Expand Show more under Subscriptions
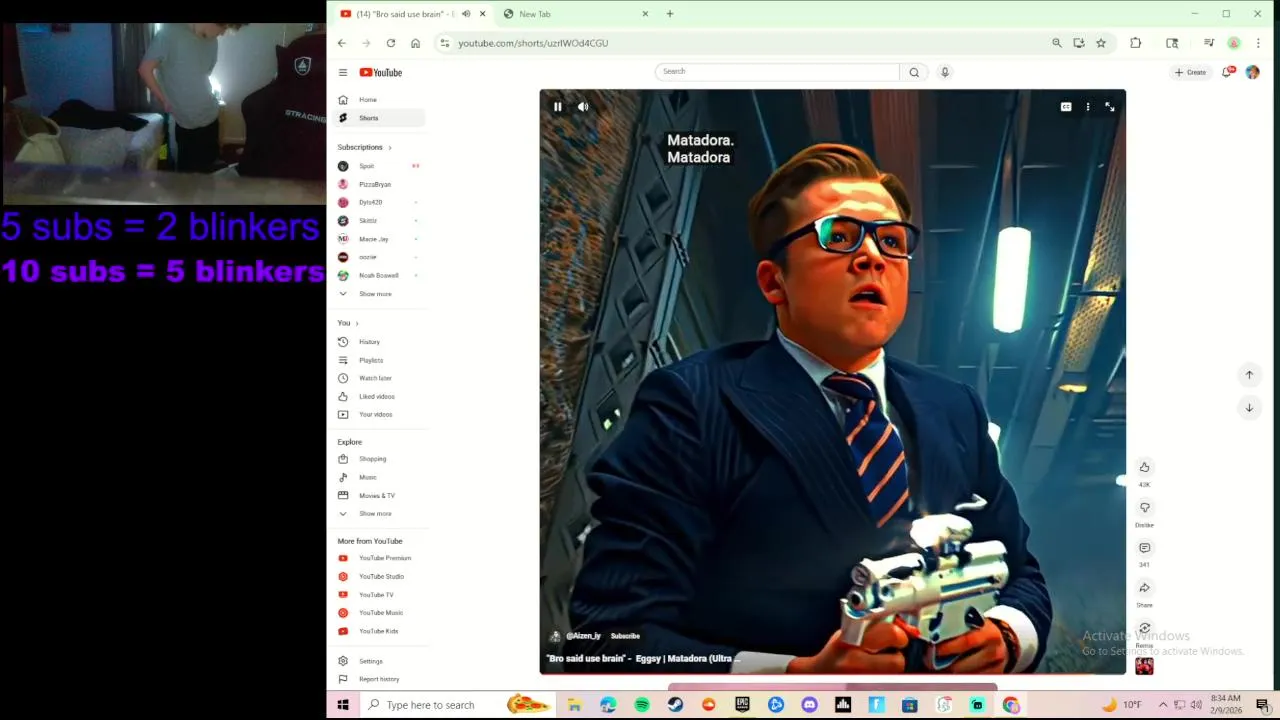The height and width of the screenshot is (720, 1280). [x=380, y=294]
